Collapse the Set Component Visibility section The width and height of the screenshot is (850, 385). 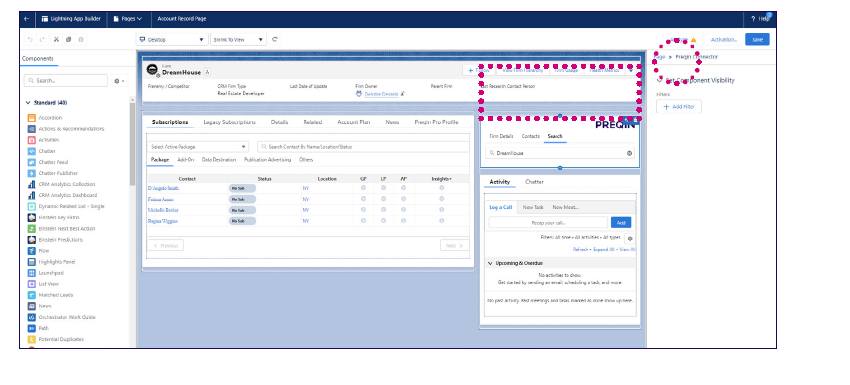[x=659, y=80]
